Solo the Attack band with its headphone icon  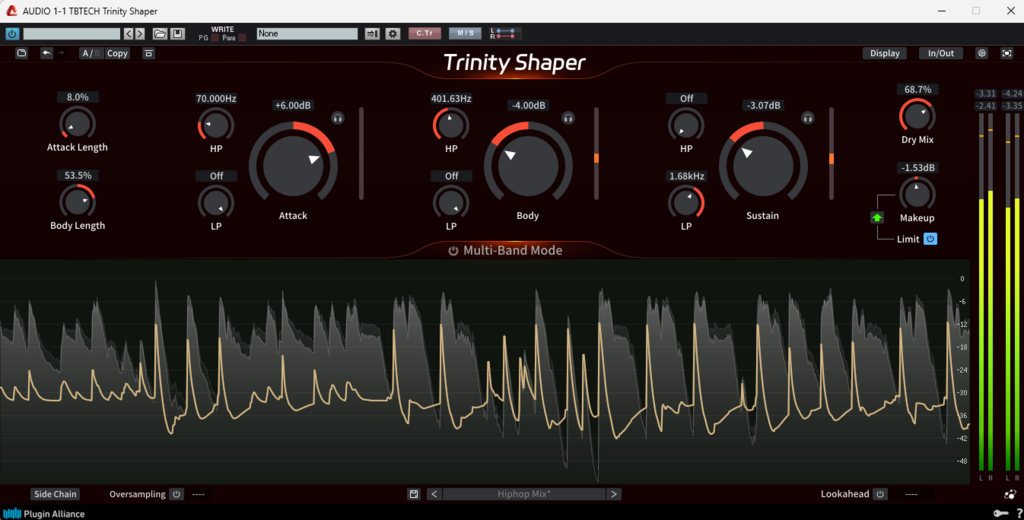pyautogui.click(x=337, y=118)
